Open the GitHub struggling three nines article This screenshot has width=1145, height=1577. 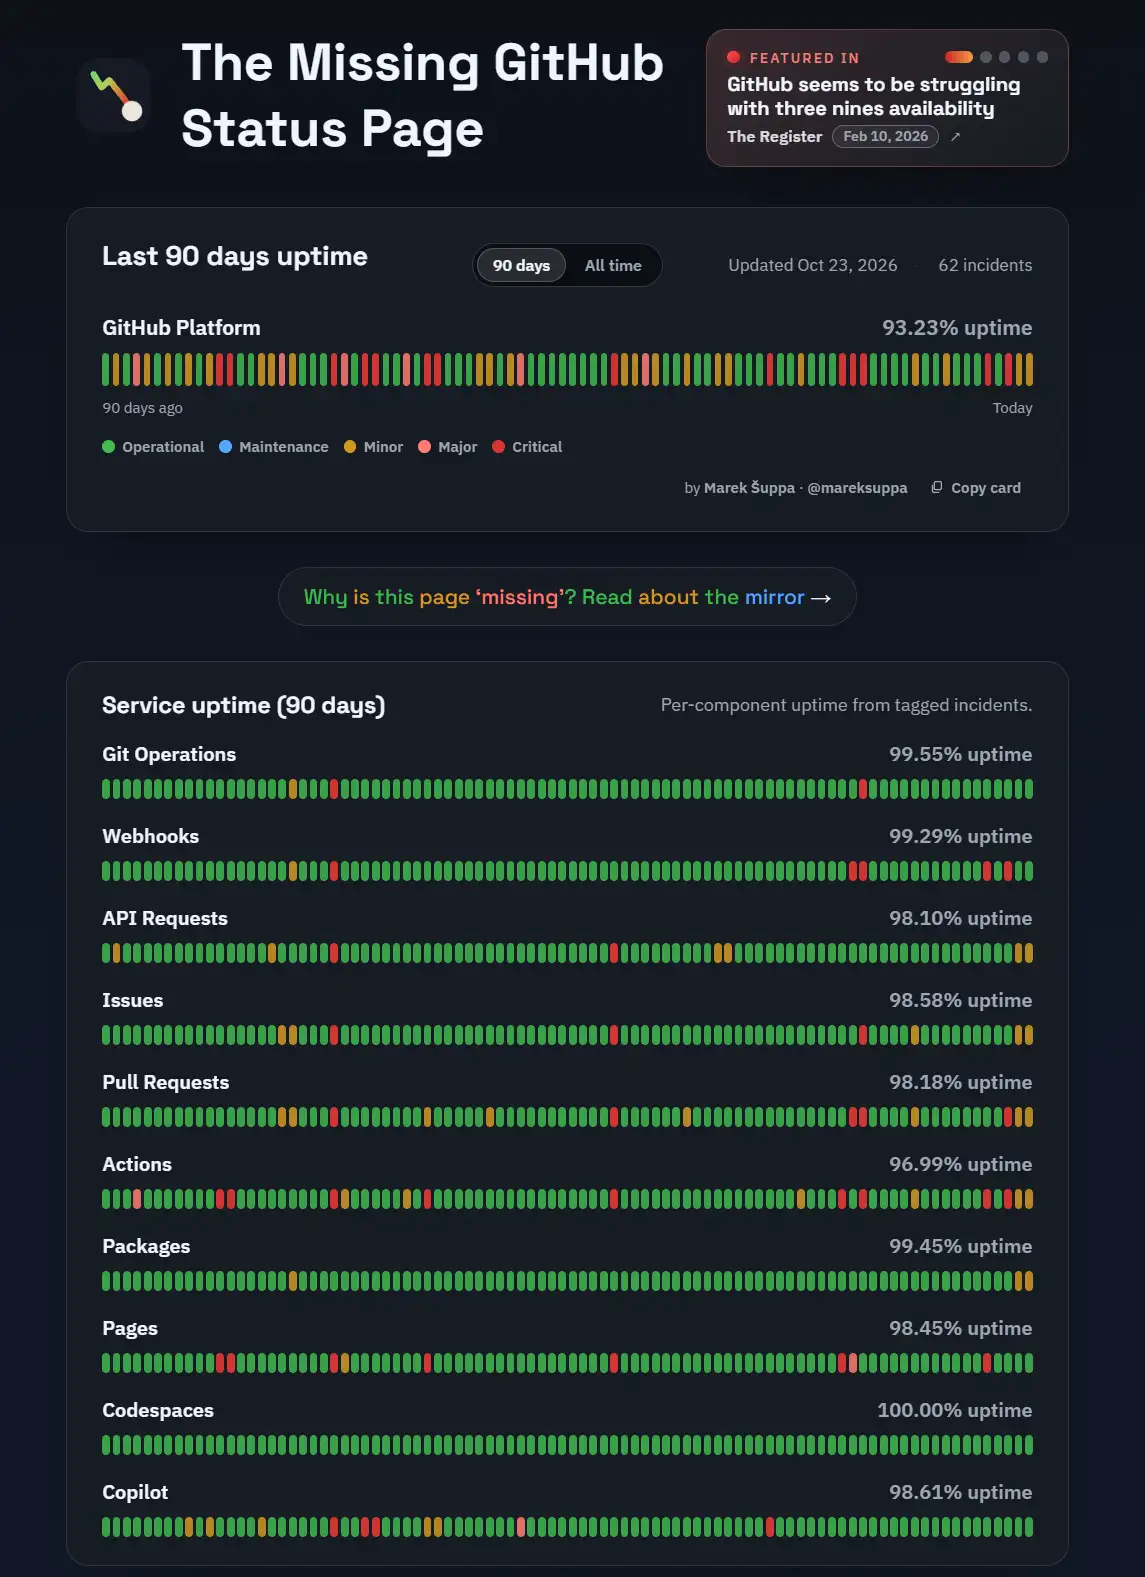[x=874, y=97]
